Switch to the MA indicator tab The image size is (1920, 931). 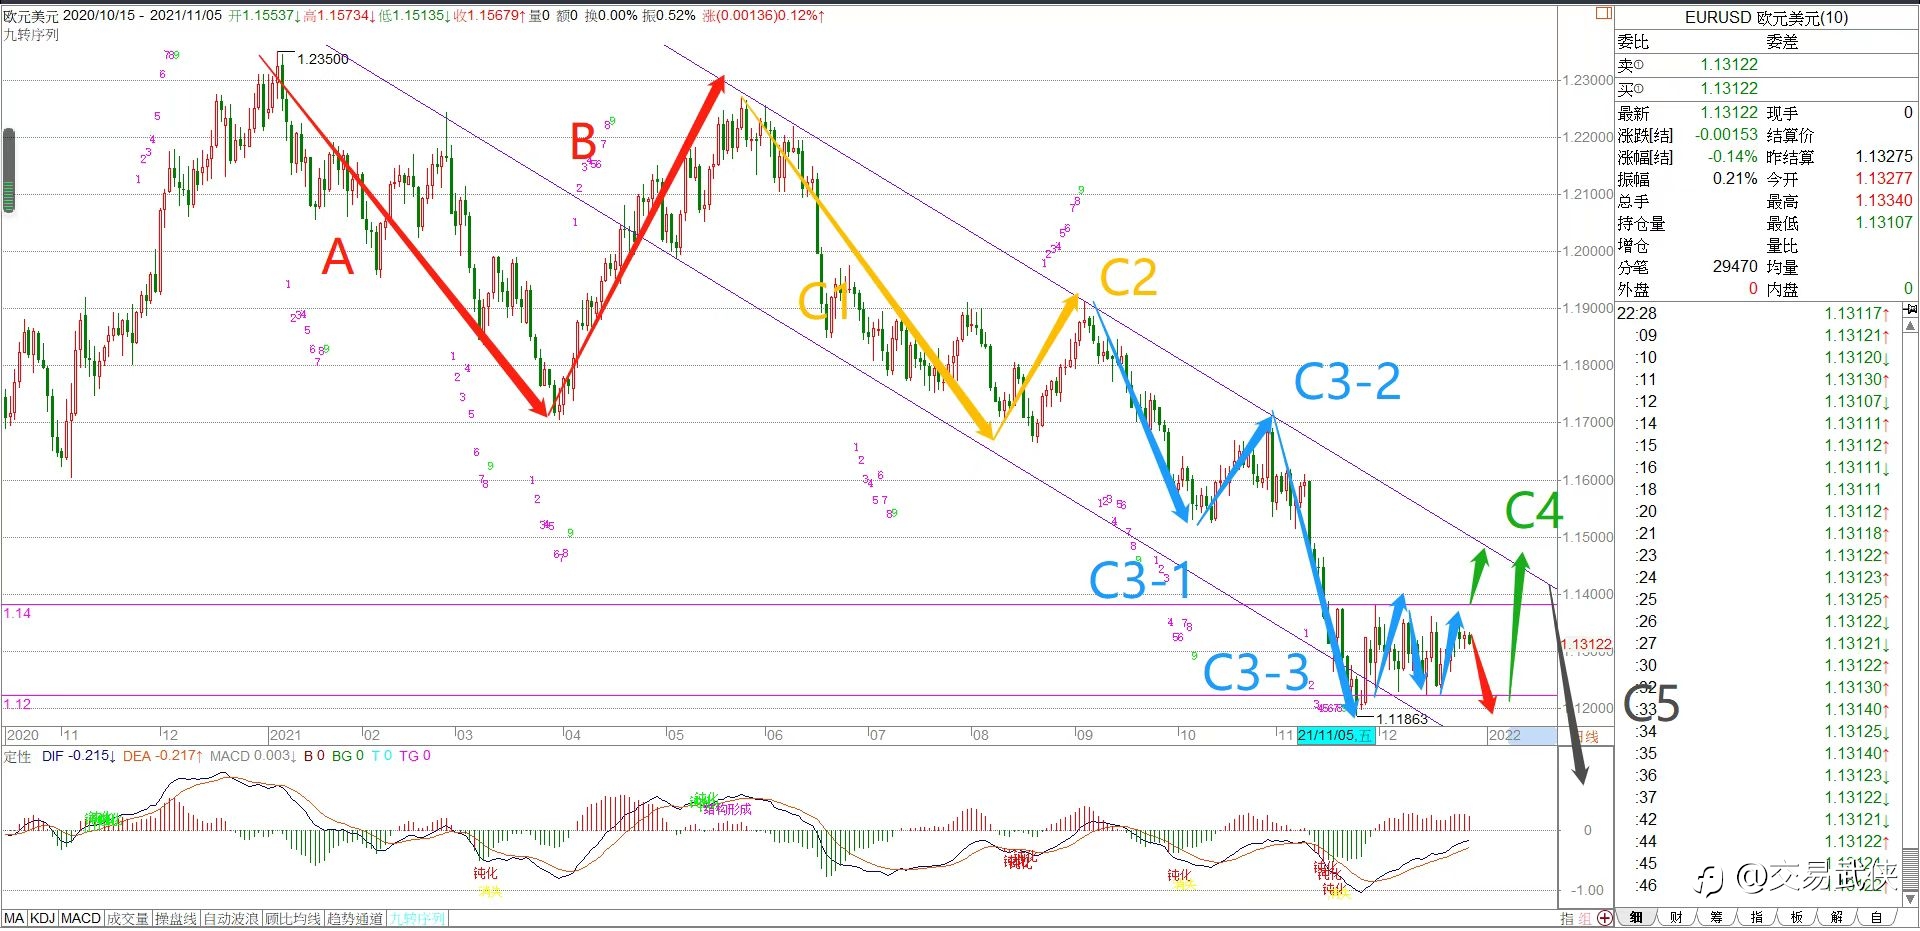coord(14,918)
